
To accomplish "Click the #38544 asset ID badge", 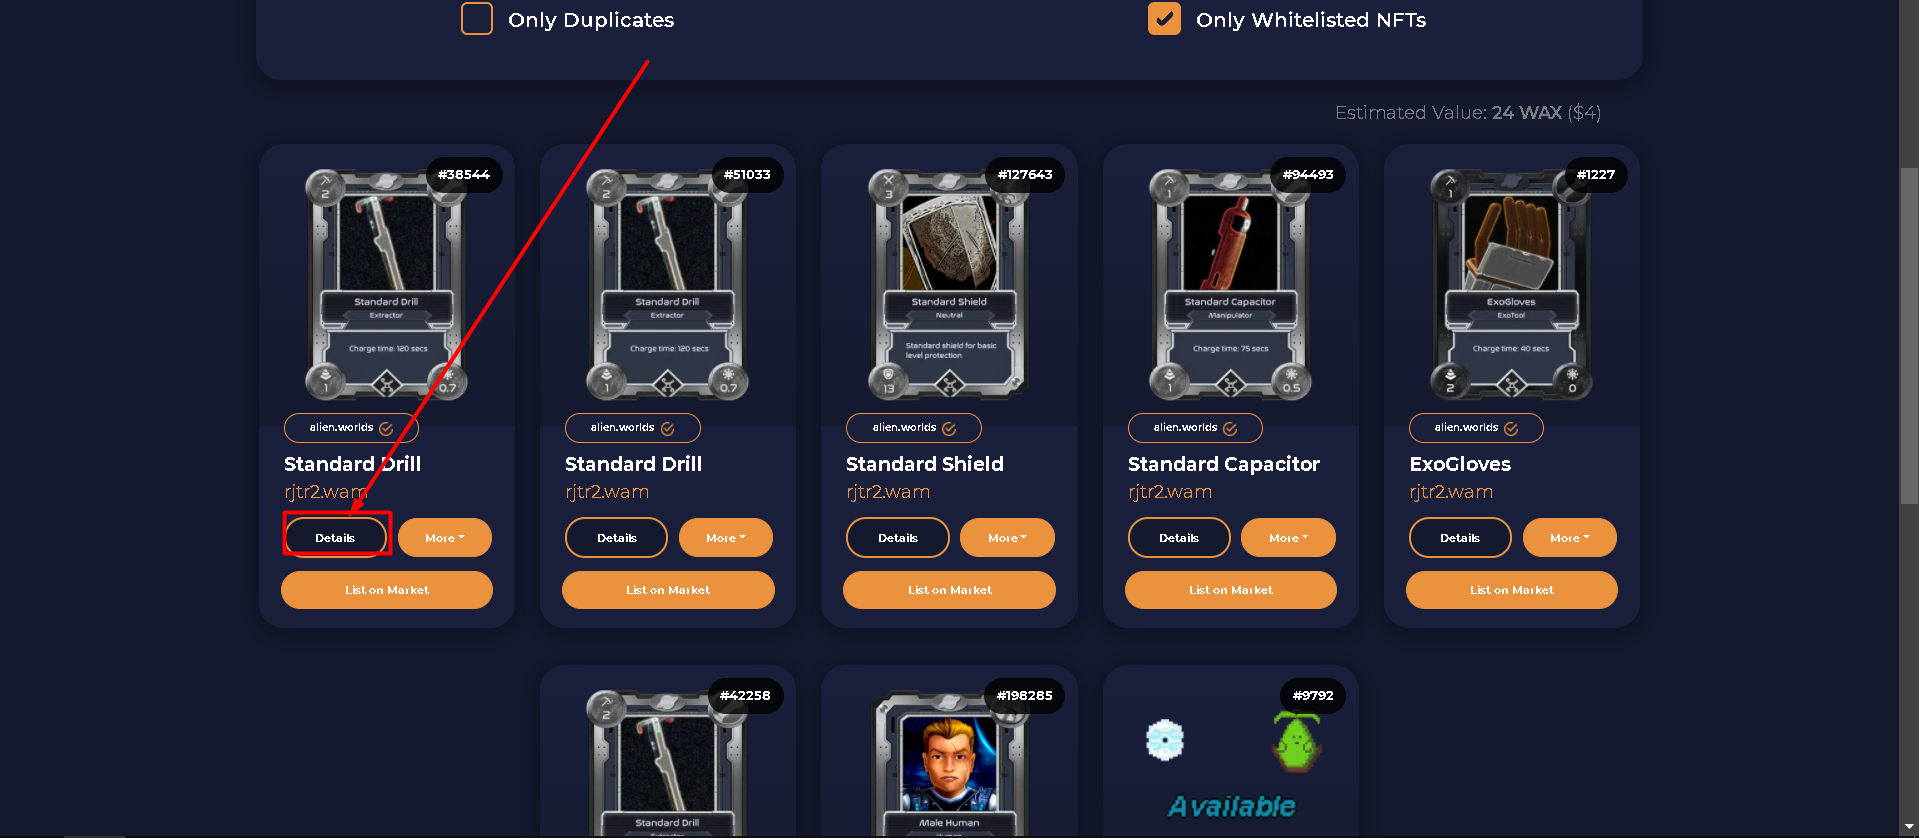I will (x=464, y=174).
